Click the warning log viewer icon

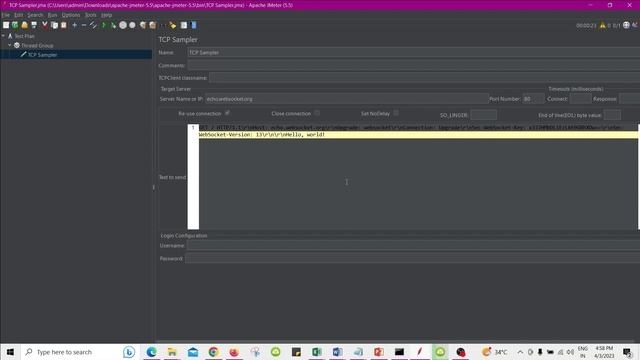coord(602,25)
